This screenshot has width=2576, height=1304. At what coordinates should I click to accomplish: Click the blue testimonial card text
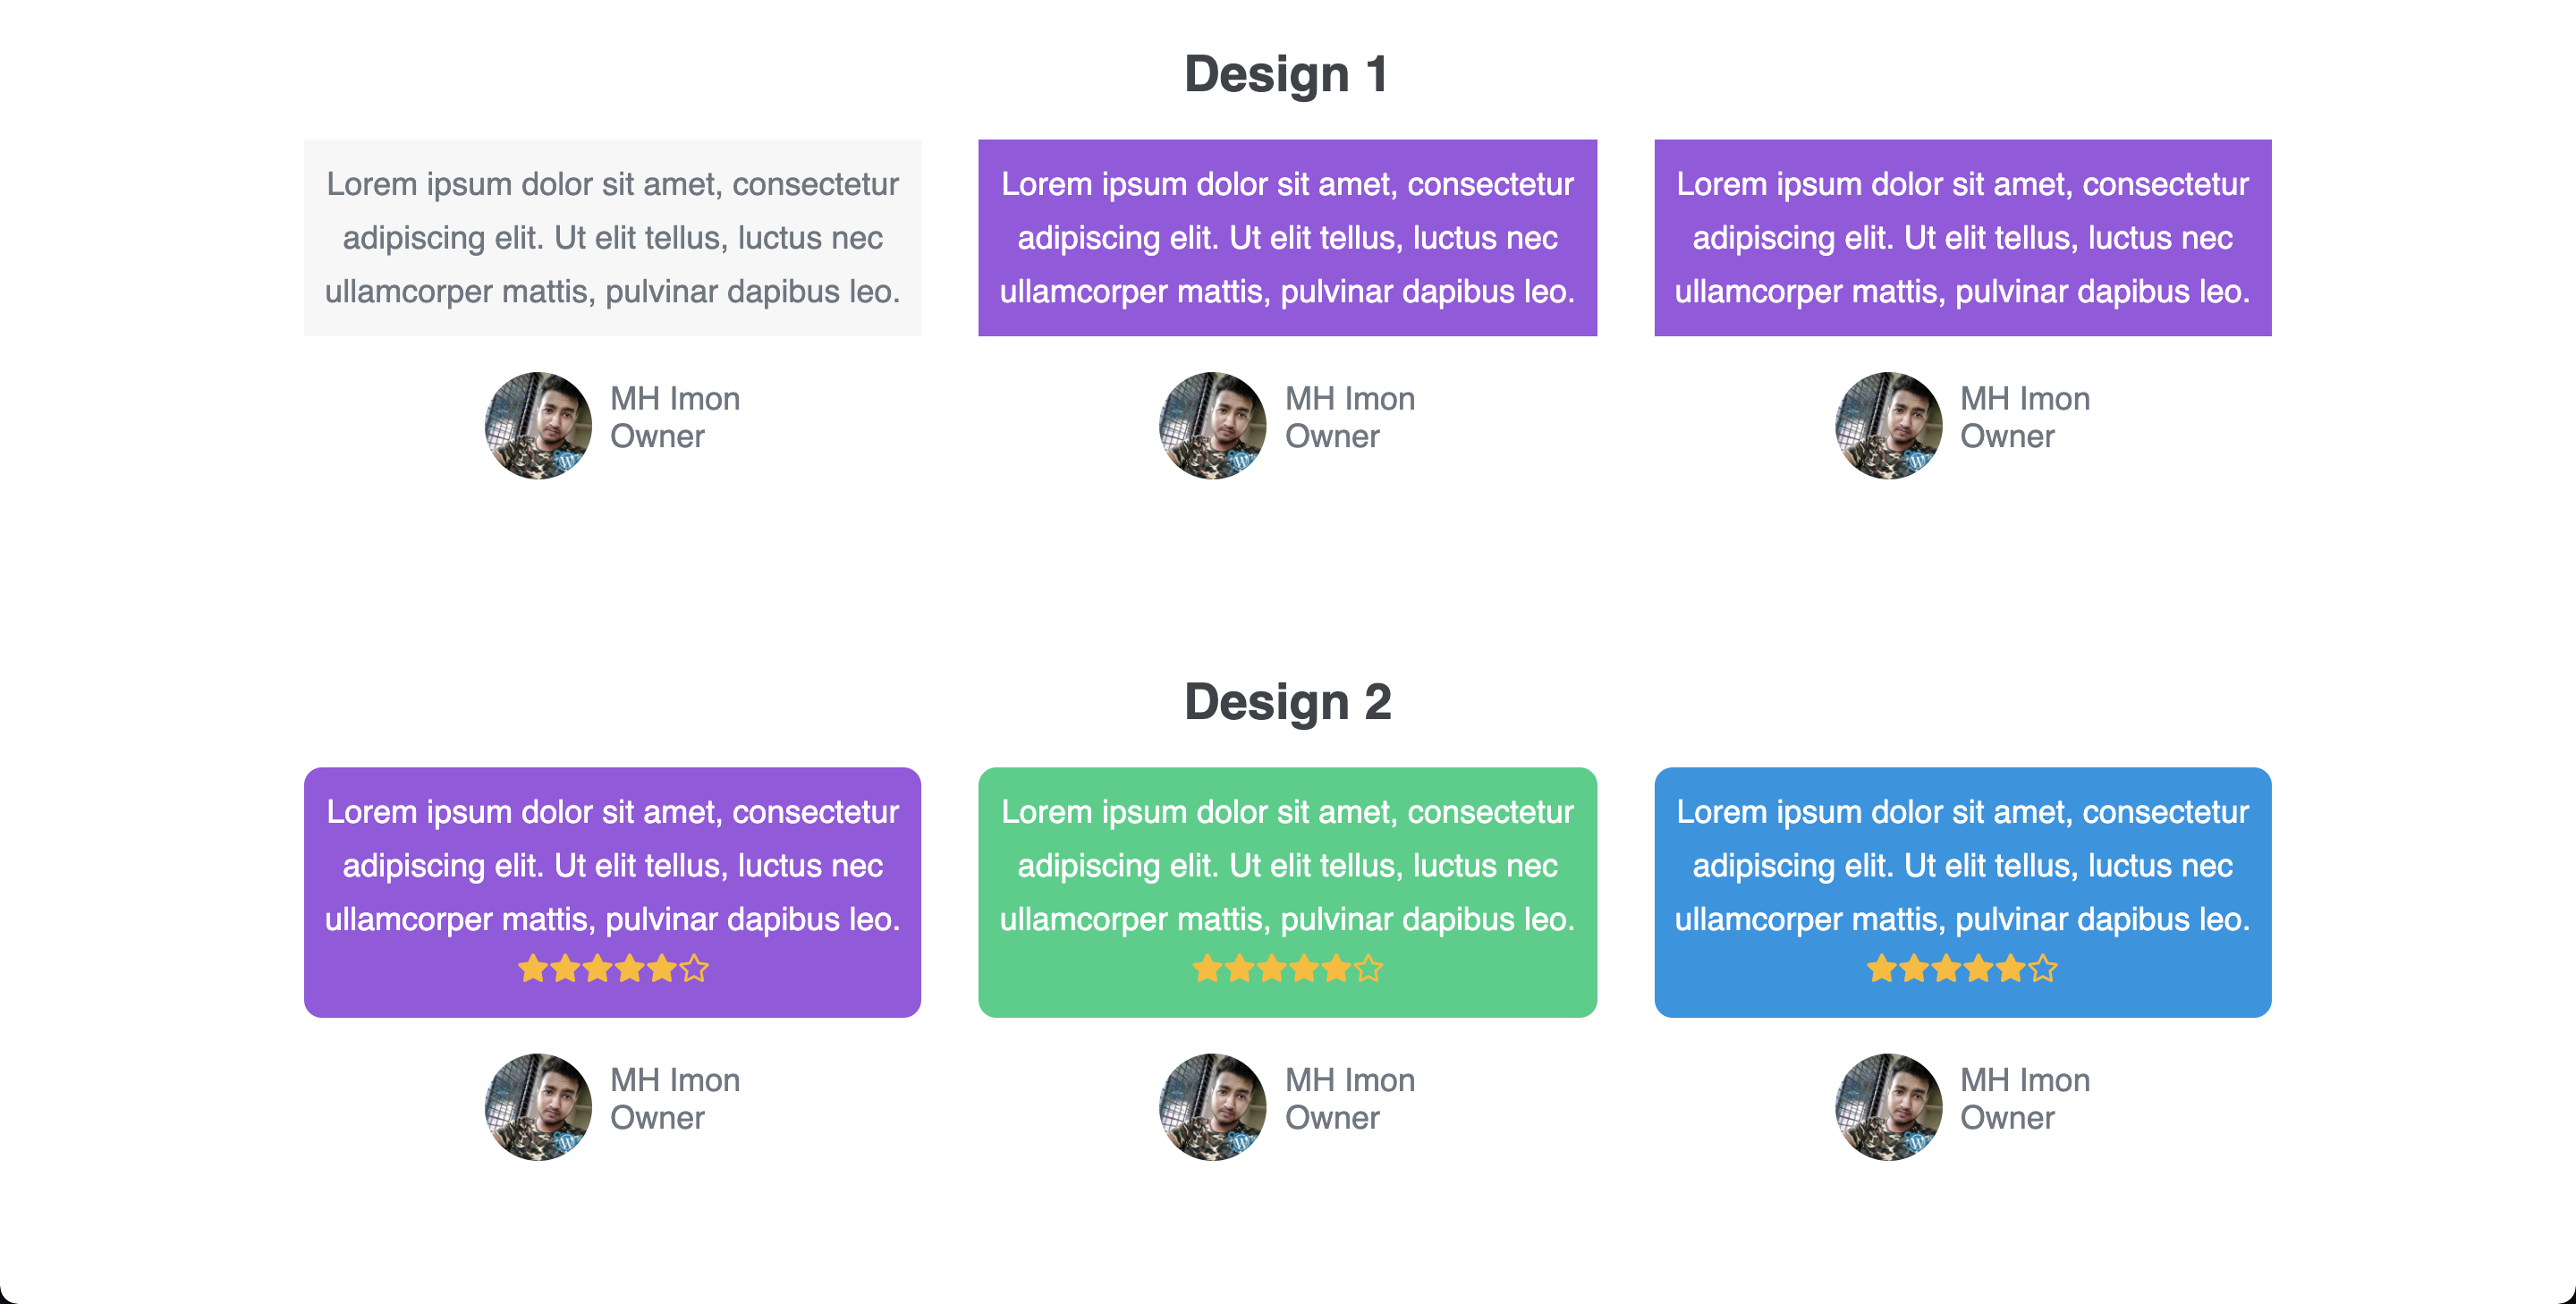tap(1962, 865)
